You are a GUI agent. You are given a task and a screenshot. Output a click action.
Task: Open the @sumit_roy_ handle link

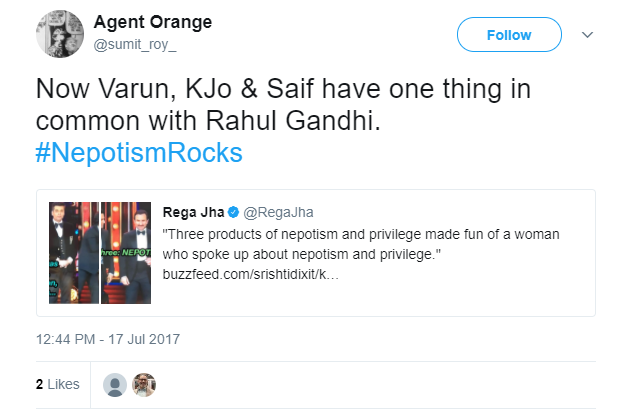click(x=133, y=45)
